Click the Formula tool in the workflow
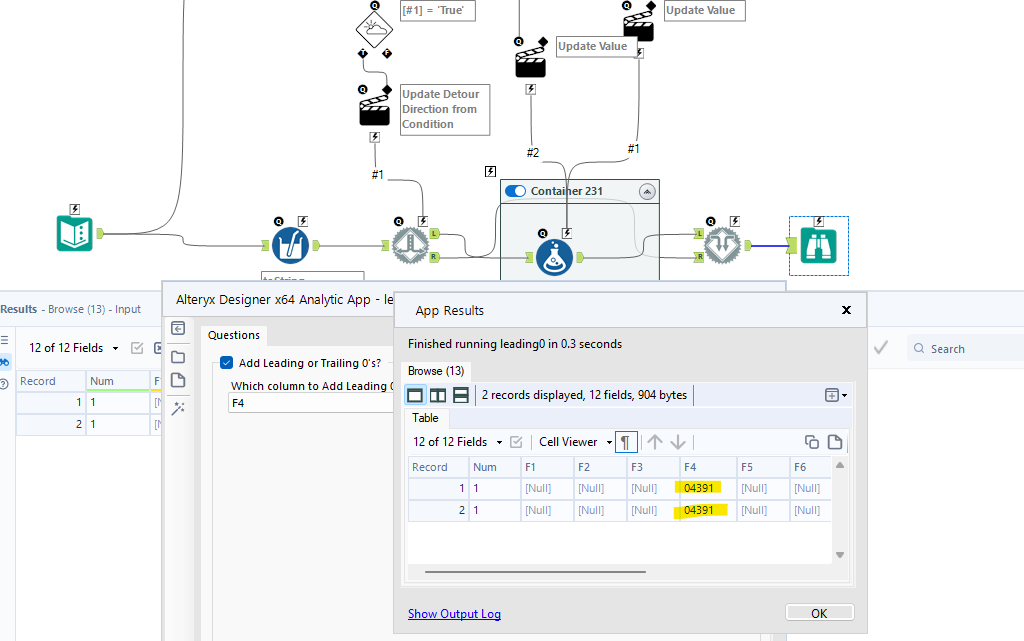This screenshot has height=641, width=1024. pyautogui.click(x=289, y=244)
